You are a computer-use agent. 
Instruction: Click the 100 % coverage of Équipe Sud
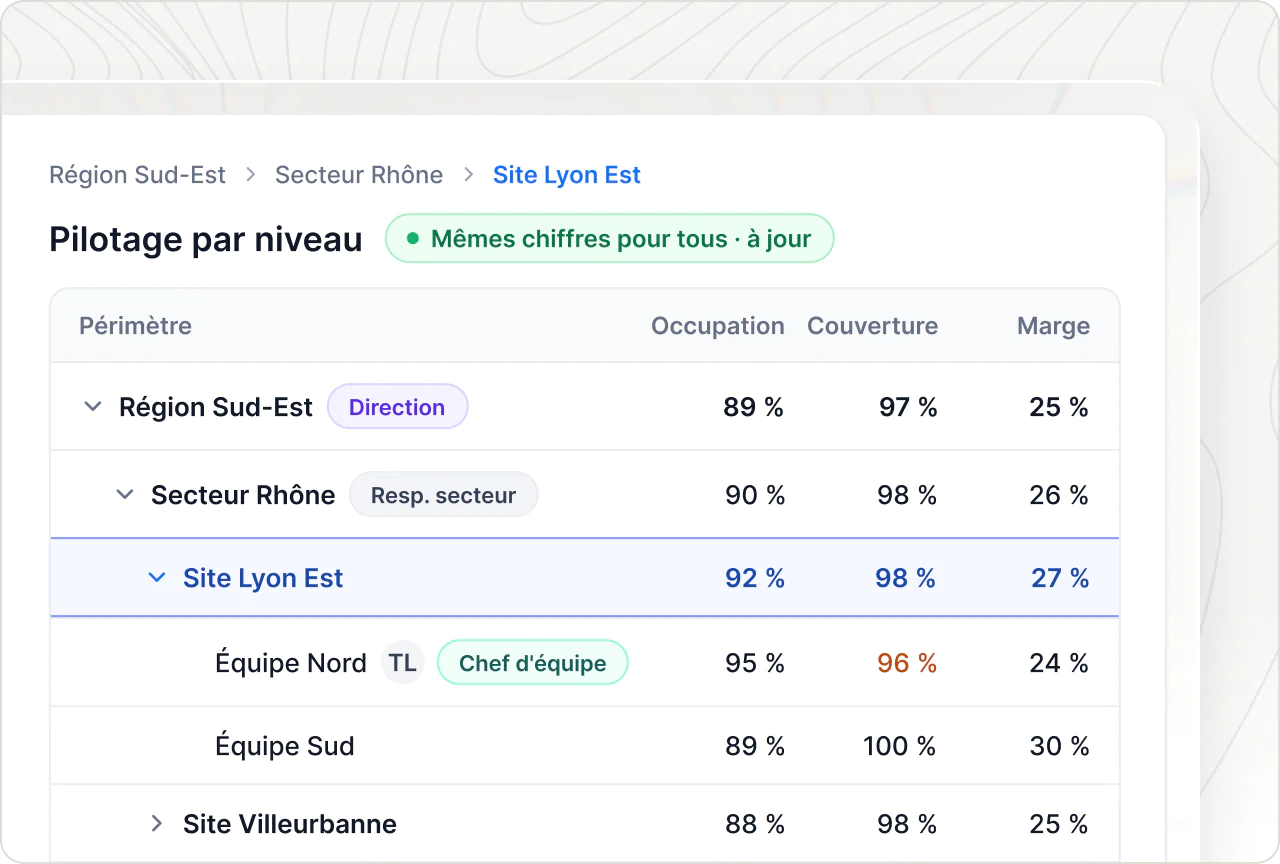[900, 746]
